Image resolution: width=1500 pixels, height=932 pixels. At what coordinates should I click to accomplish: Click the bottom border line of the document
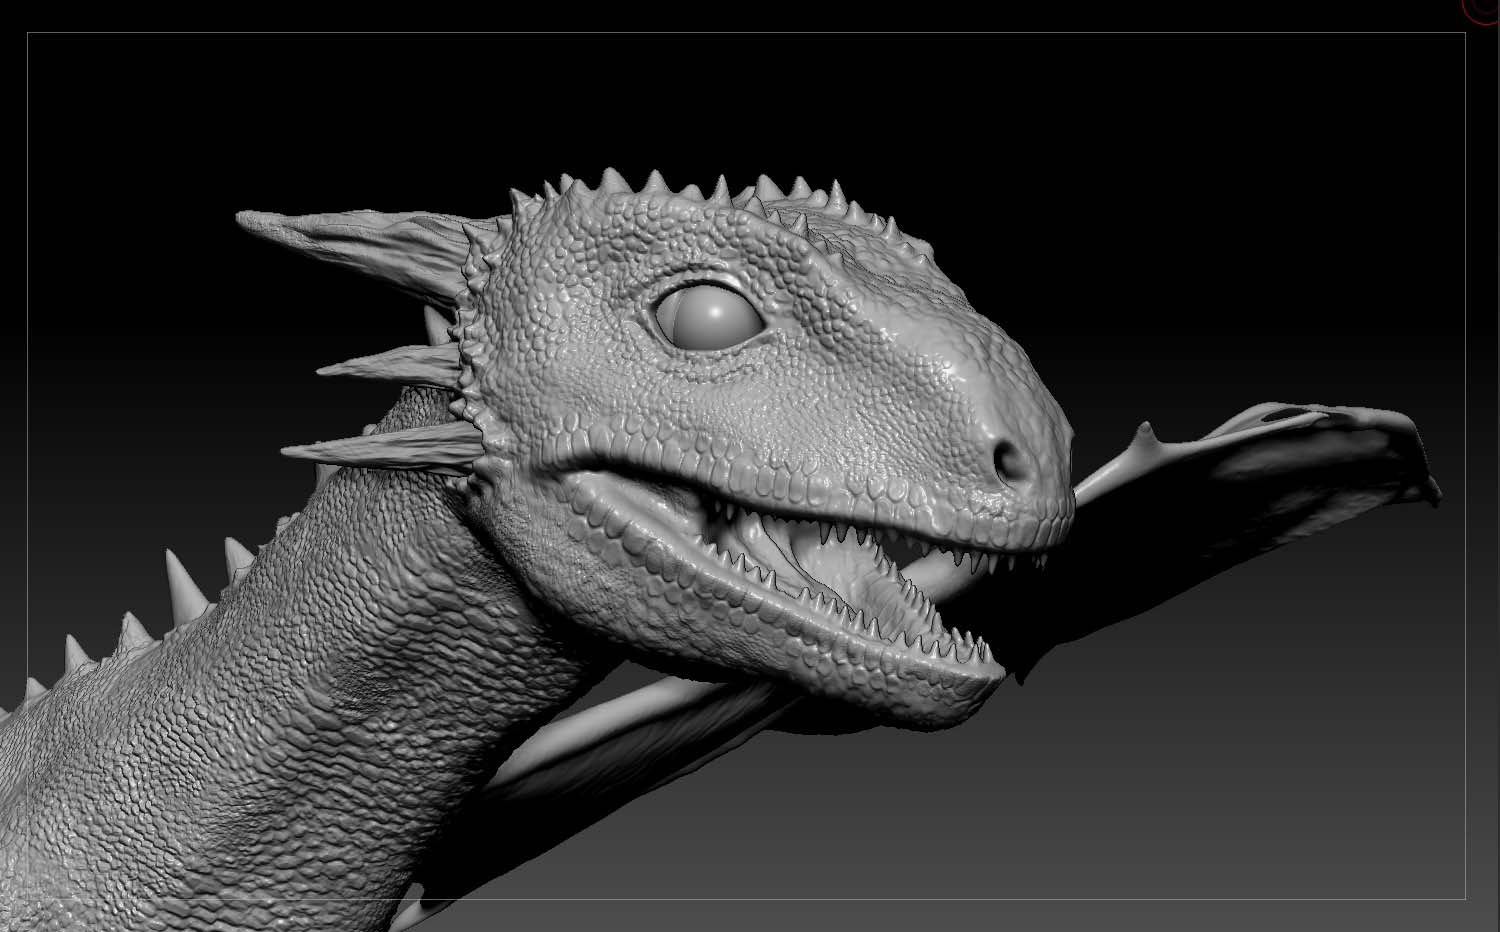tap(700, 899)
